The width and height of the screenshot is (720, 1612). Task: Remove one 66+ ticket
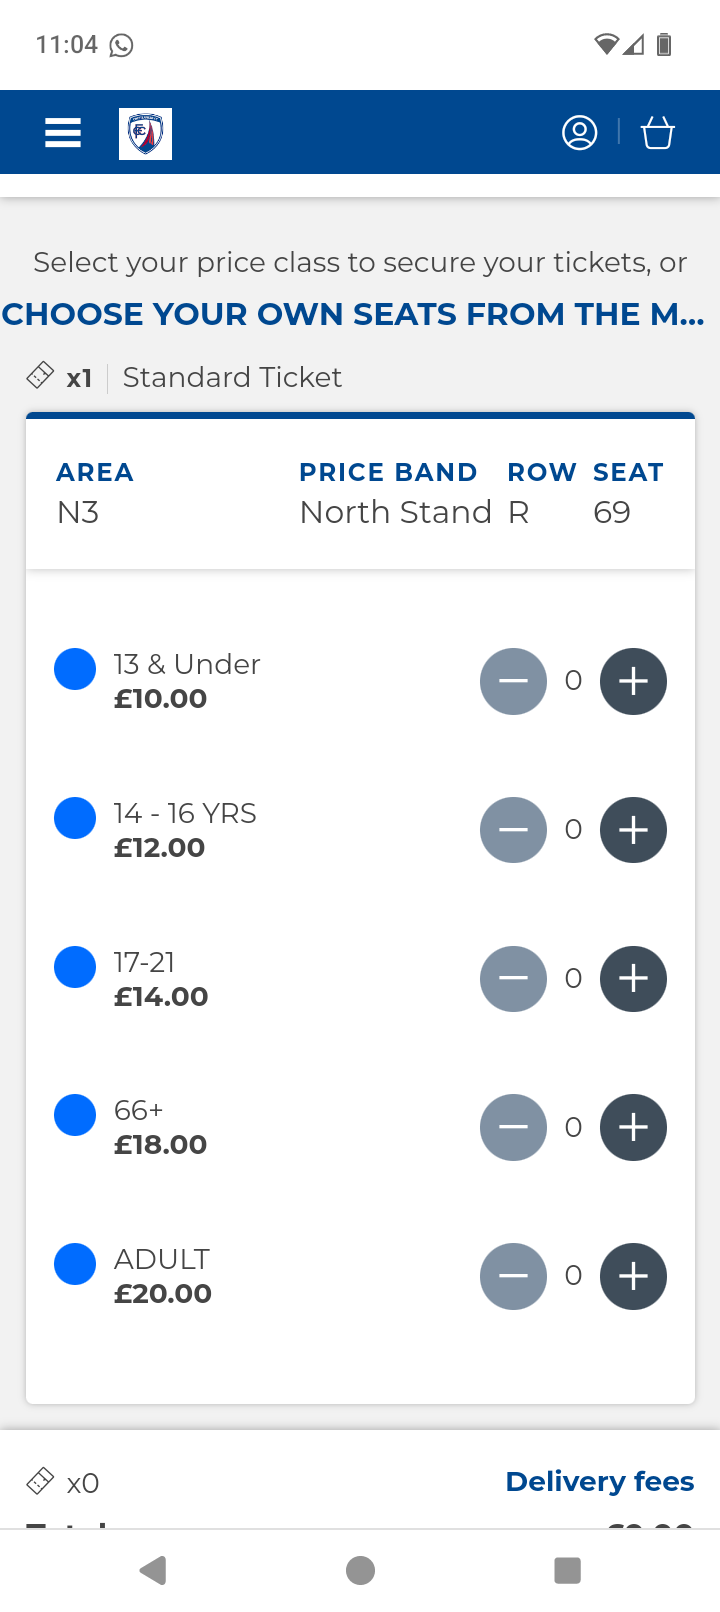pyautogui.click(x=513, y=1128)
